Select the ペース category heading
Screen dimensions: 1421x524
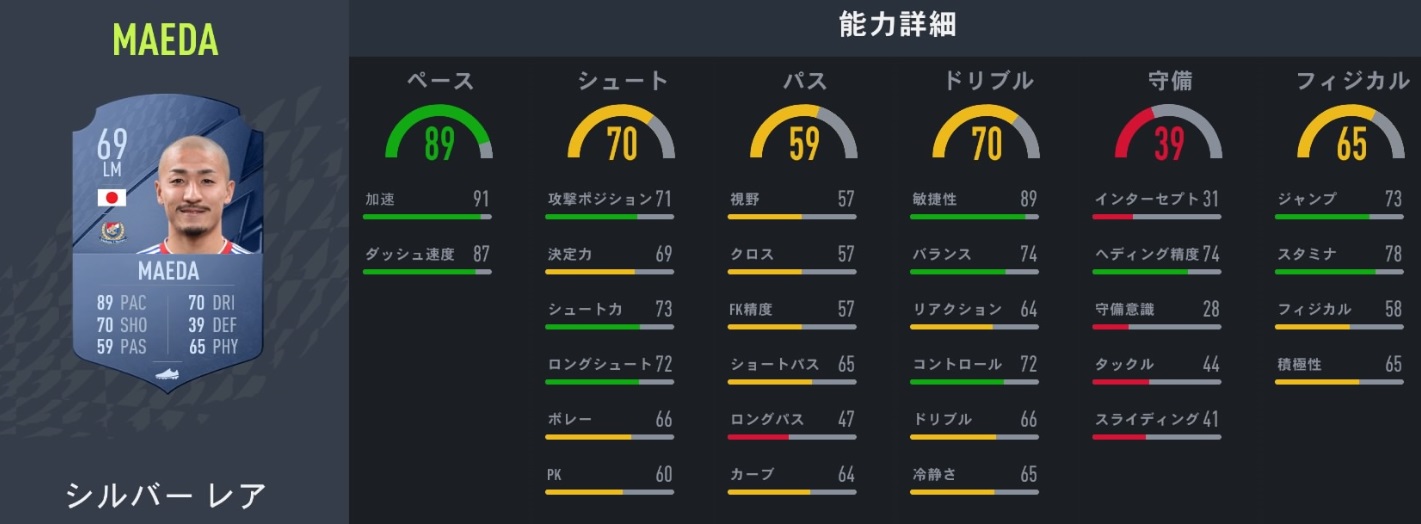(439, 81)
